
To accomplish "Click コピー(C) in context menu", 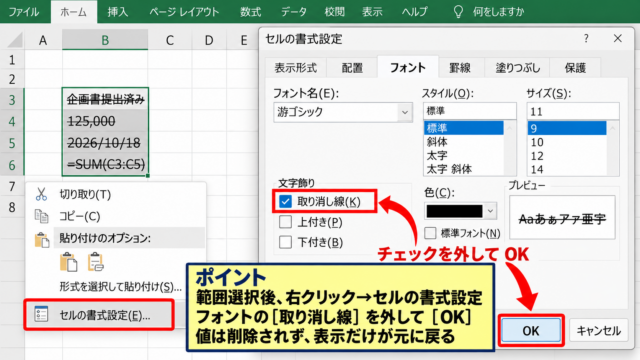I will [x=80, y=216].
